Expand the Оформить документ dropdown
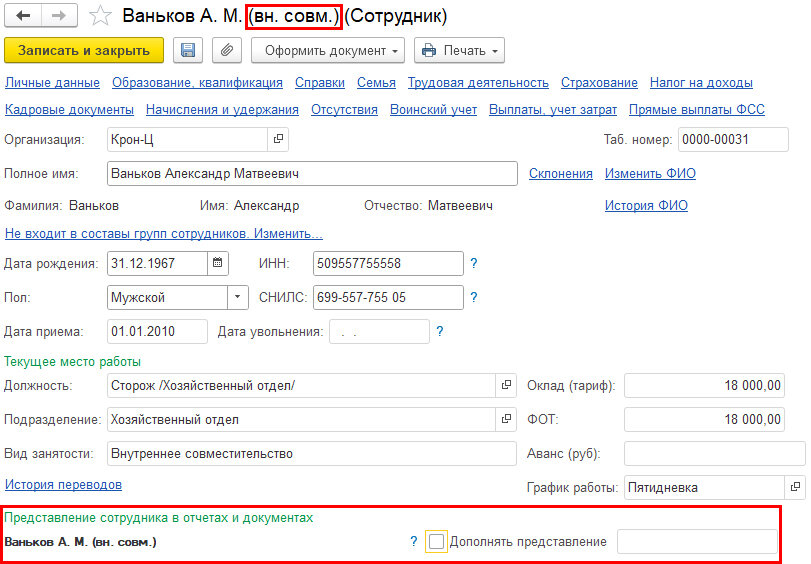811x564 pixels. coord(328,50)
